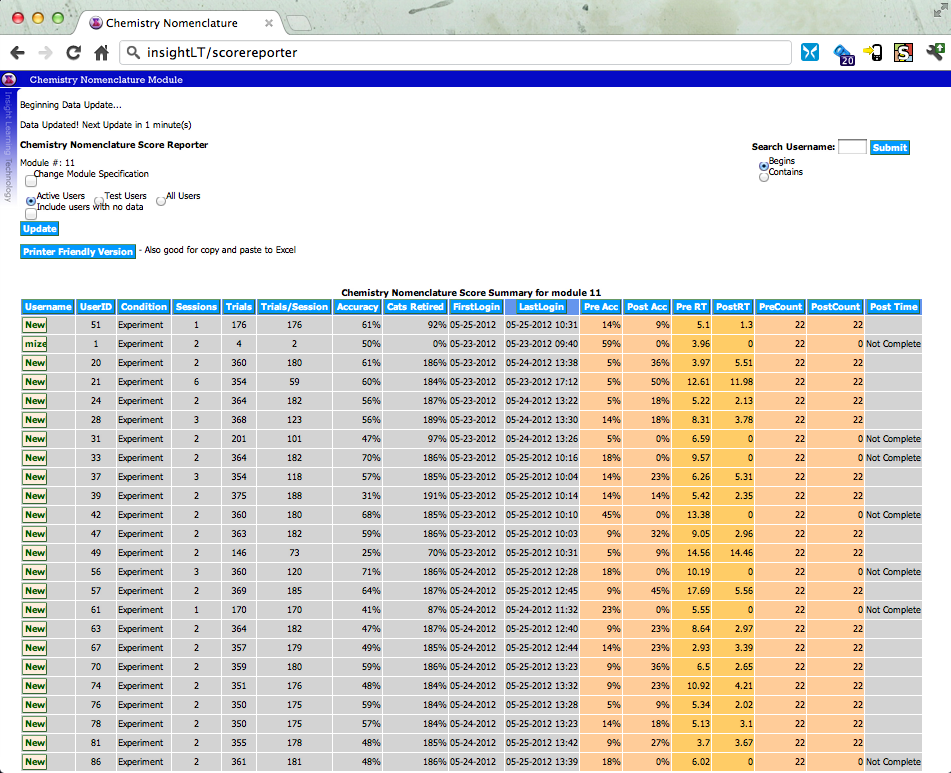Open the Printer Friendly Version

[x=78, y=251]
